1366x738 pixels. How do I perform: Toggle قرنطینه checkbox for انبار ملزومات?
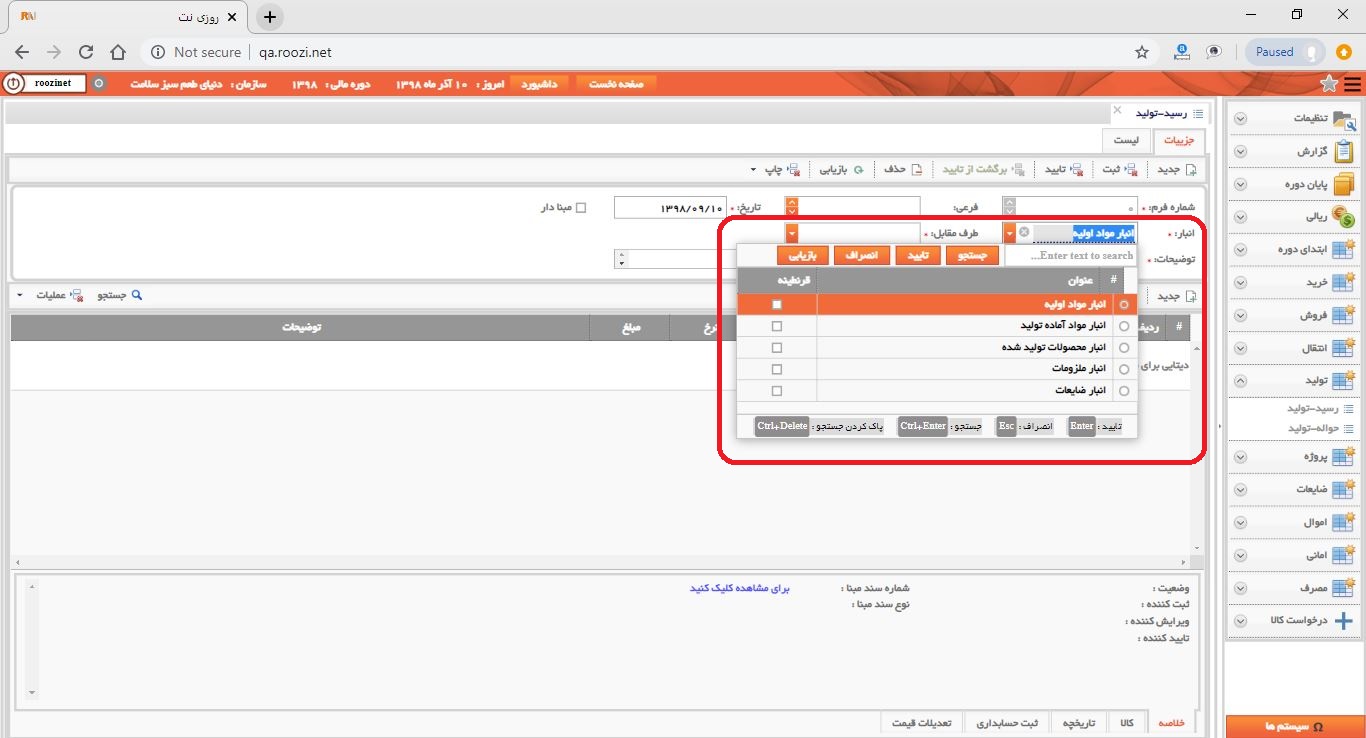coord(777,369)
